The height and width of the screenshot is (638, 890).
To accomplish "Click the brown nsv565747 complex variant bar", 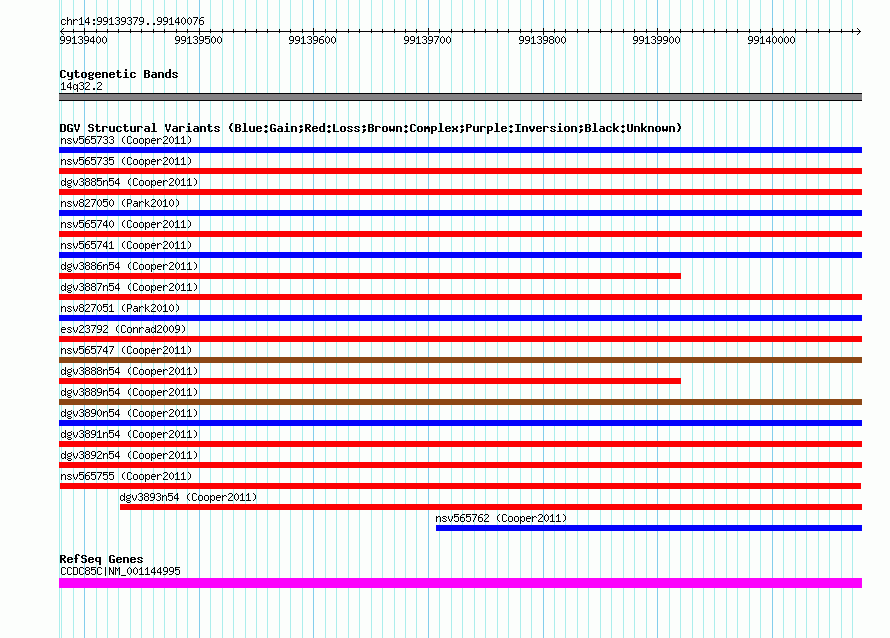I will (460, 360).
